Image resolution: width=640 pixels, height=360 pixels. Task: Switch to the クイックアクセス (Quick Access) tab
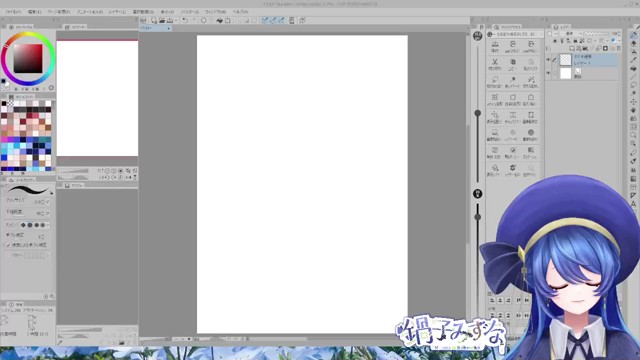pyautogui.click(x=507, y=27)
